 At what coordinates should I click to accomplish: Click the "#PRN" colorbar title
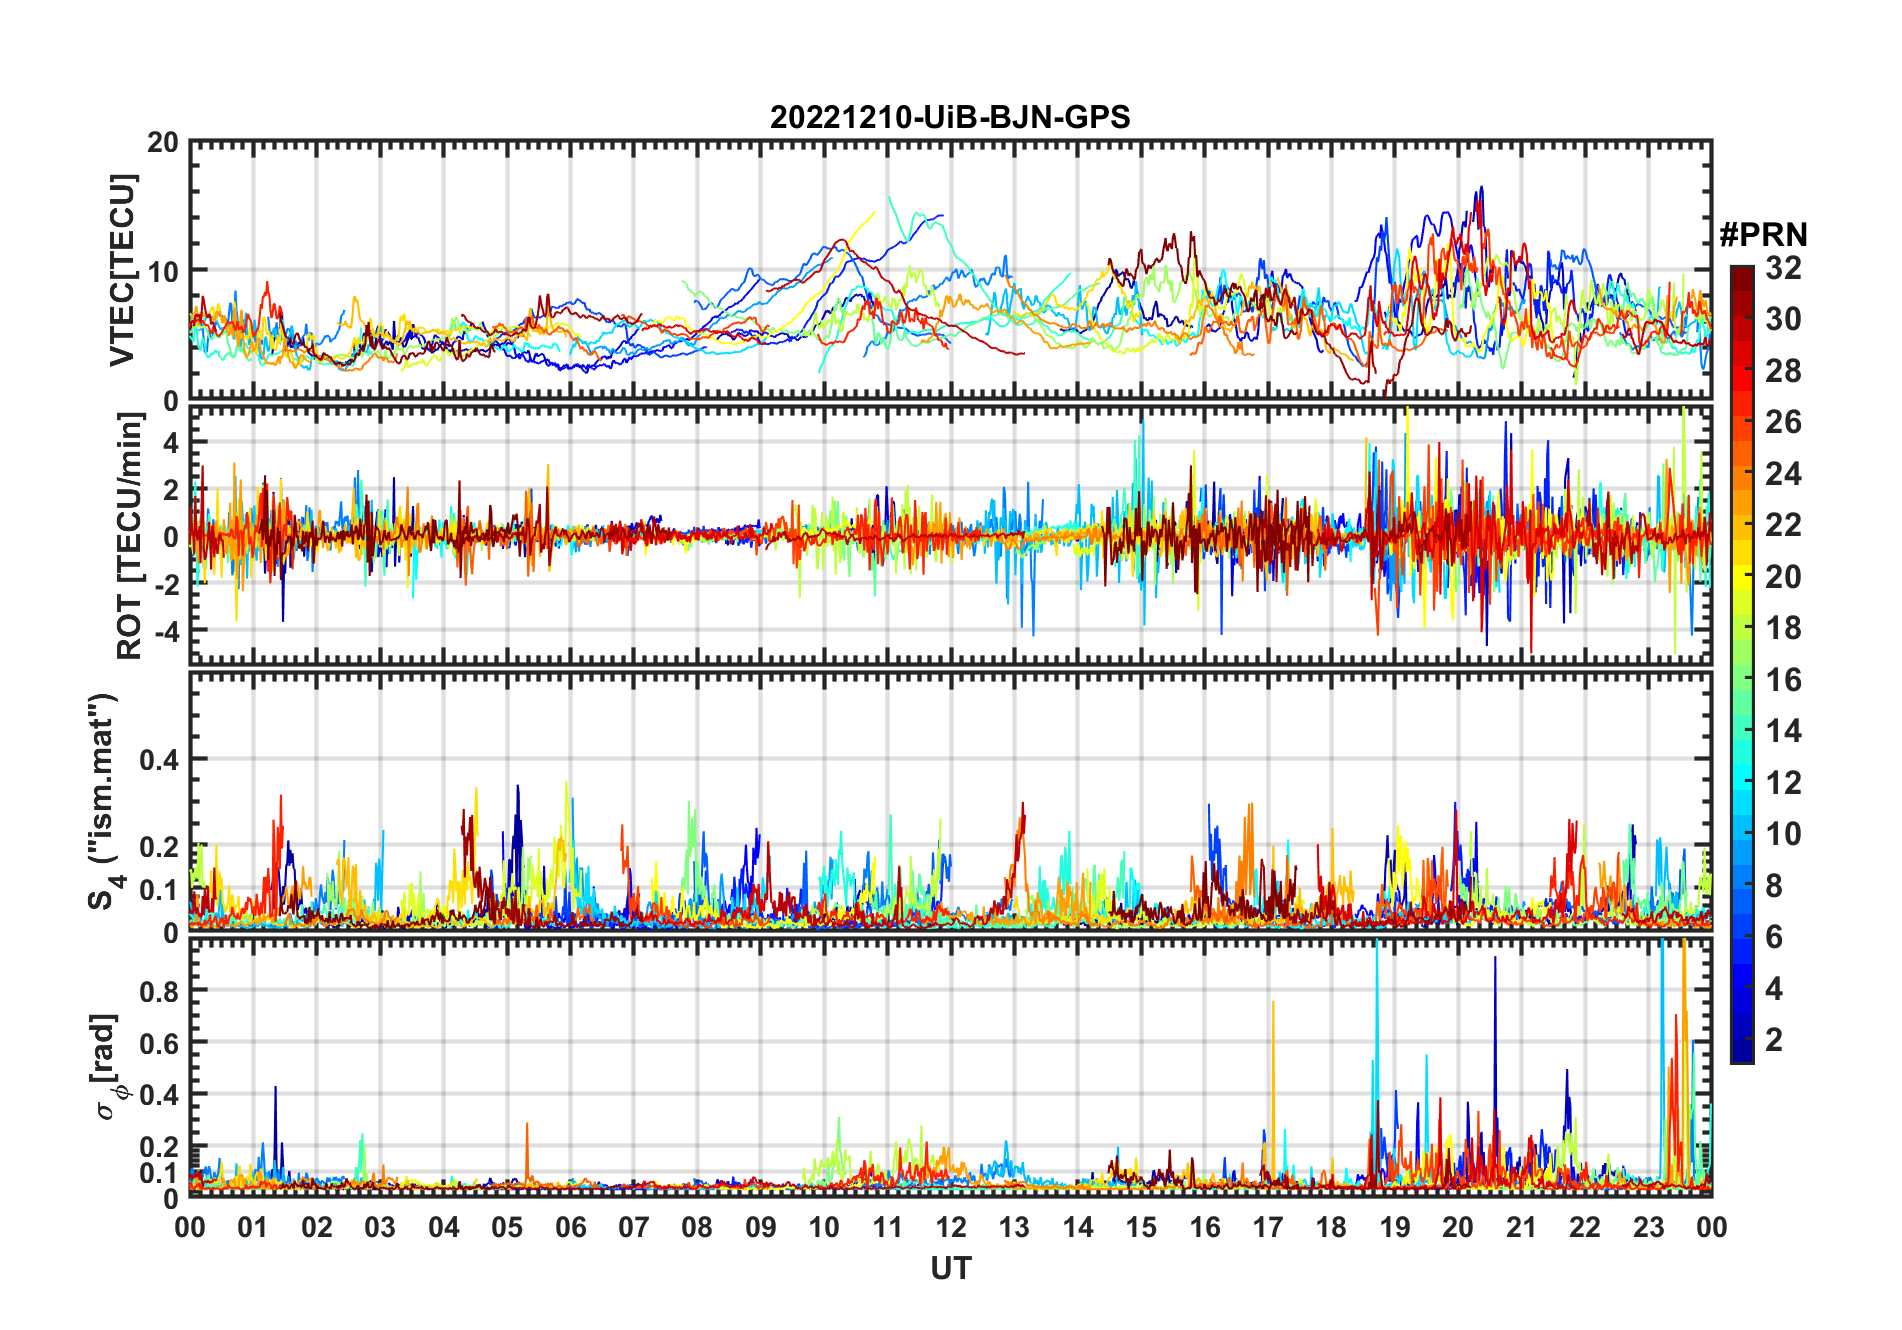(1763, 235)
